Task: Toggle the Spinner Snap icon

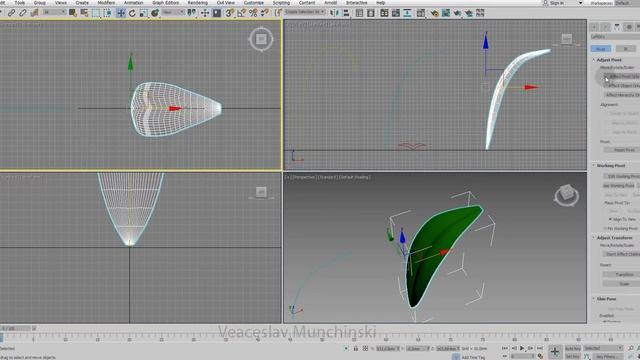Action: [265, 13]
